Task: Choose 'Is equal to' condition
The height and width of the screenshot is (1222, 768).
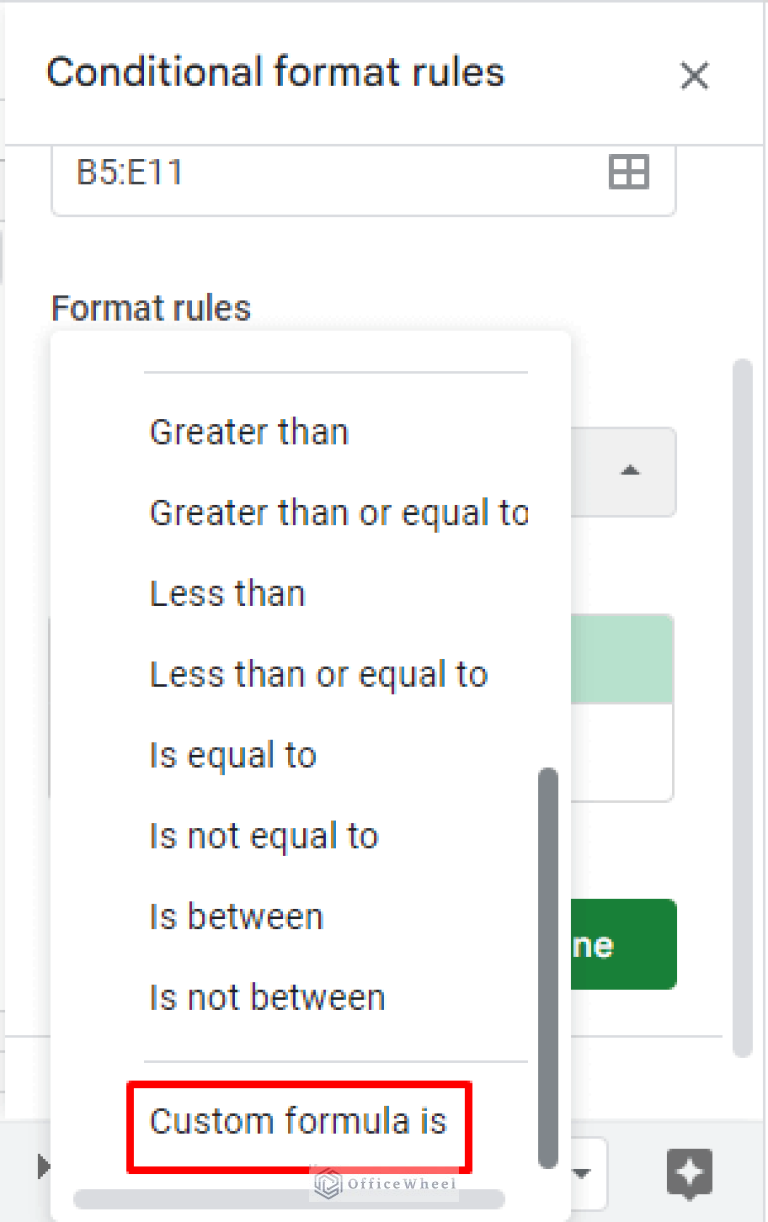Action: (x=232, y=755)
